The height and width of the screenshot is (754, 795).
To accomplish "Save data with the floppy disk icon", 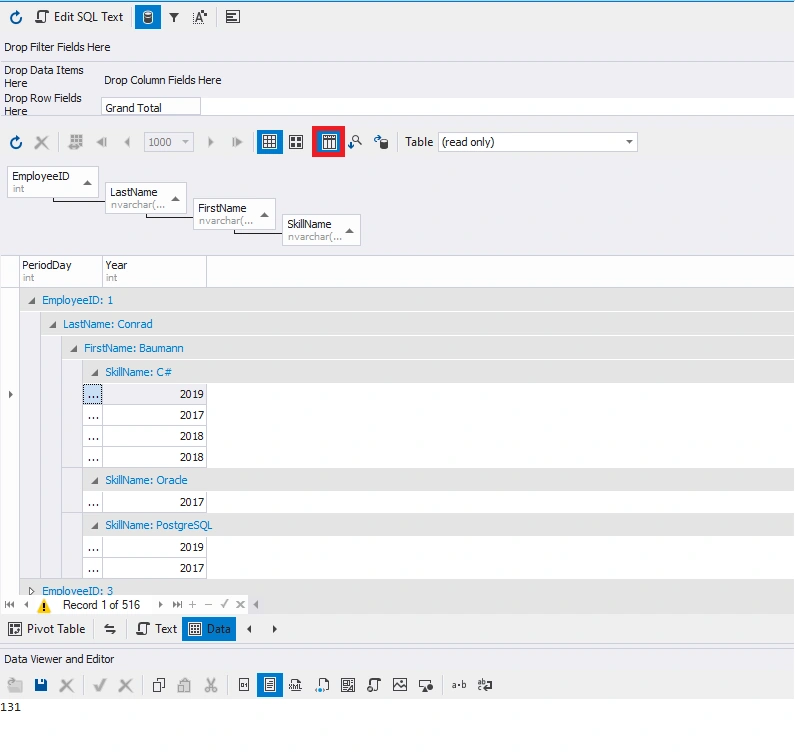I will 41,686.
